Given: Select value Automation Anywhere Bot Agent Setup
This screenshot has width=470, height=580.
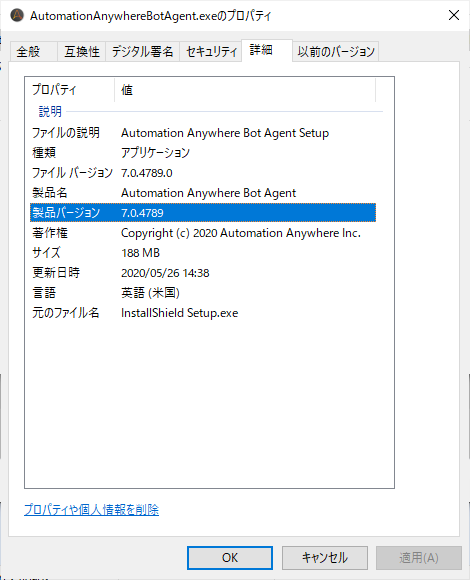Looking at the screenshot, I should (x=225, y=133).
